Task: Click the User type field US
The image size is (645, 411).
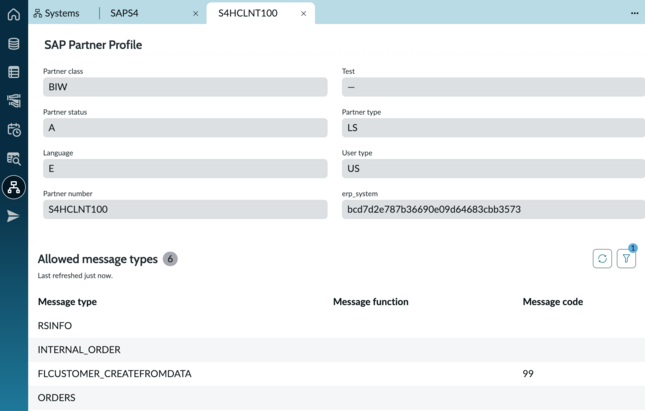Action: (x=493, y=168)
